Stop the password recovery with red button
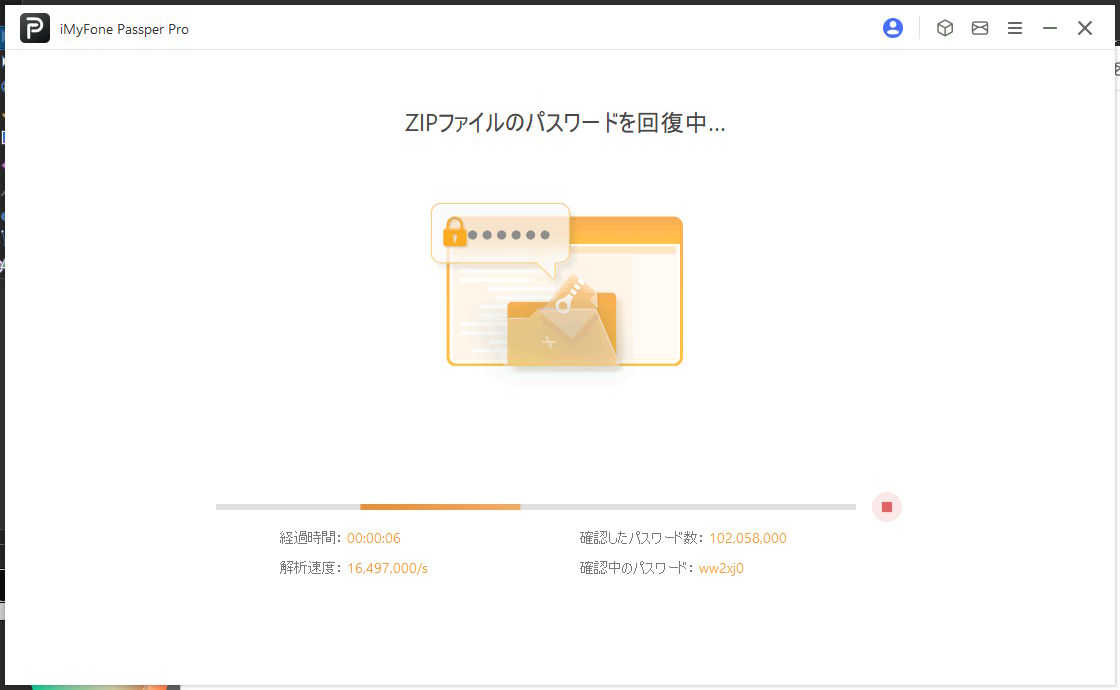Viewport: 1120px width, 690px height. [x=886, y=507]
